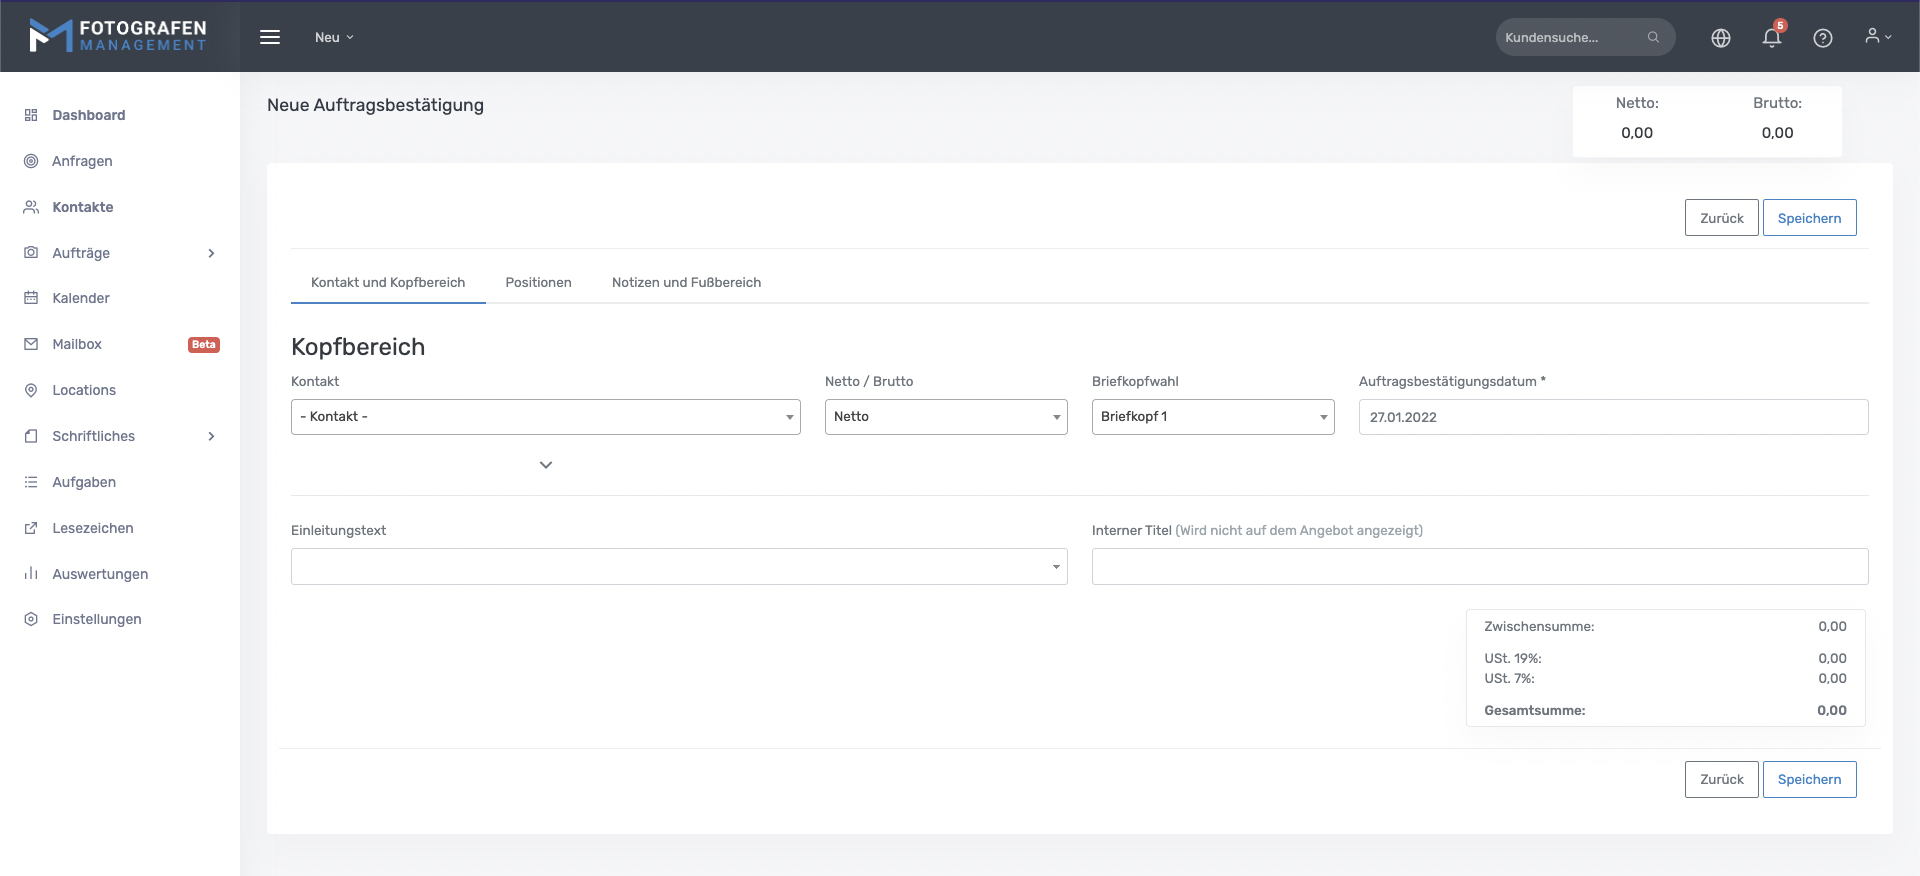Viewport: 1920px width, 876px height.
Task: Expand the chevron below Kontakt field
Action: coord(545,465)
